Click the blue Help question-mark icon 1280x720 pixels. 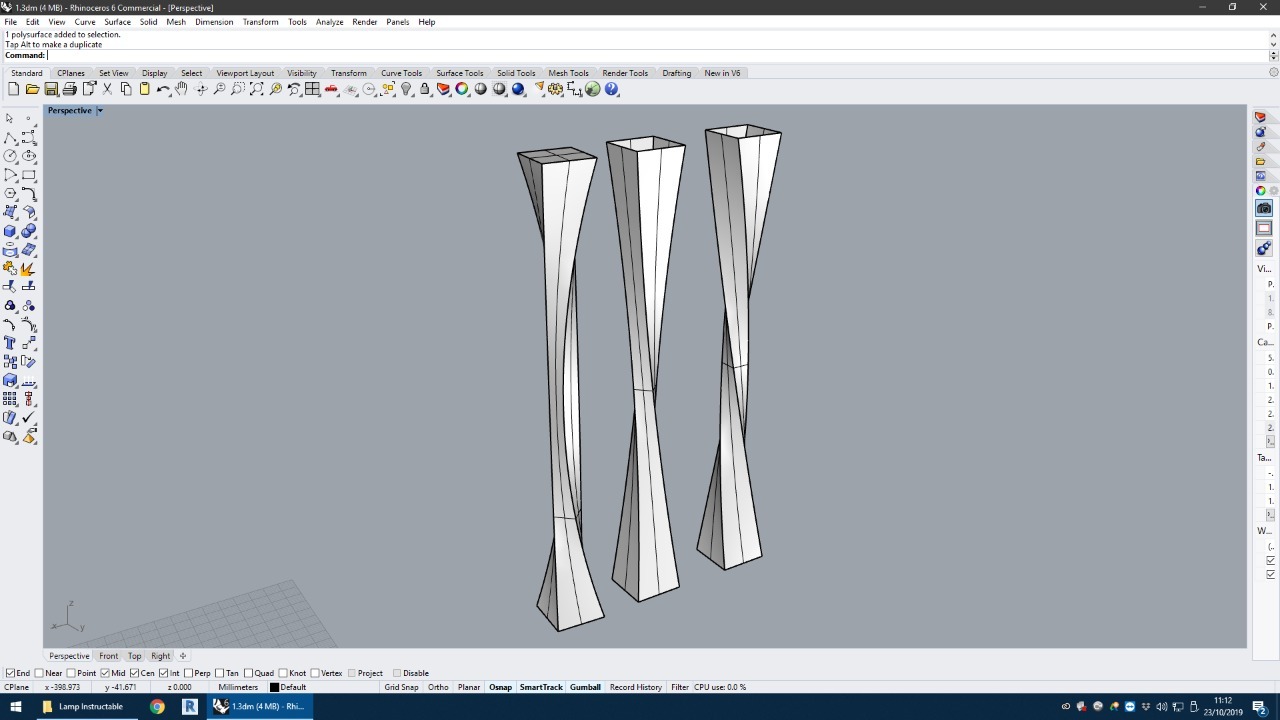[x=612, y=89]
